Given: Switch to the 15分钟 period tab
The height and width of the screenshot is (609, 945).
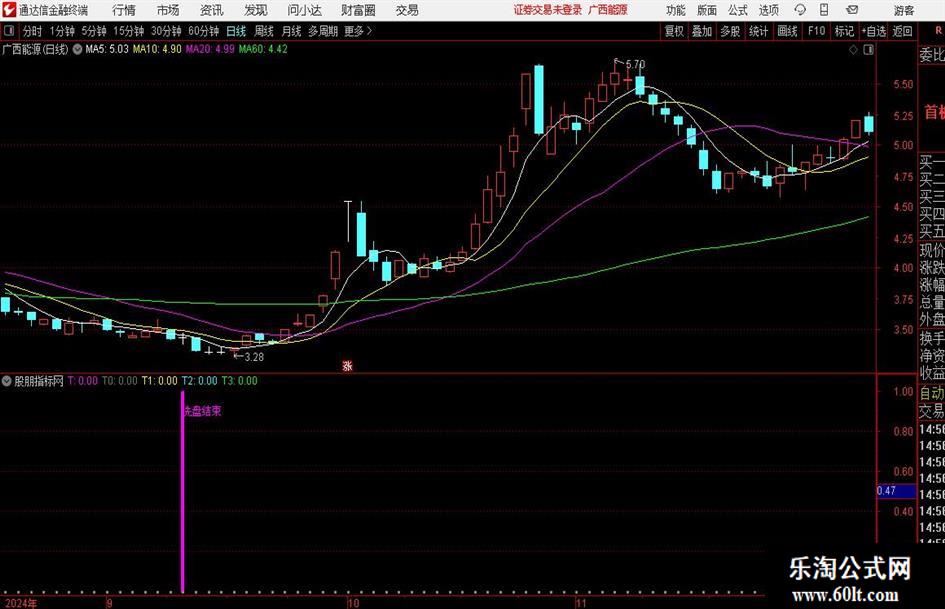Looking at the screenshot, I should [128, 31].
